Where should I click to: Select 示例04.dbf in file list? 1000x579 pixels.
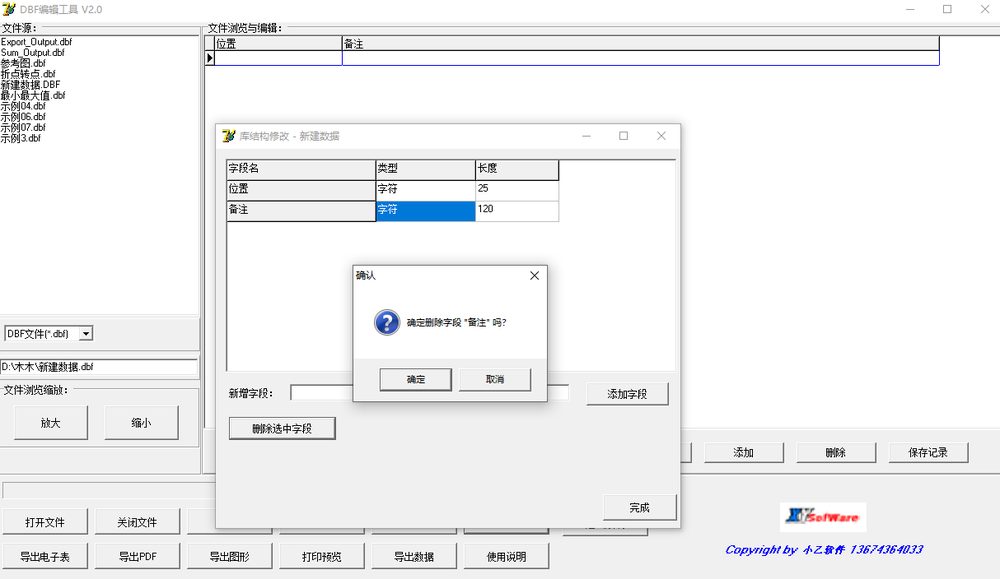click(x=23, y=106)
